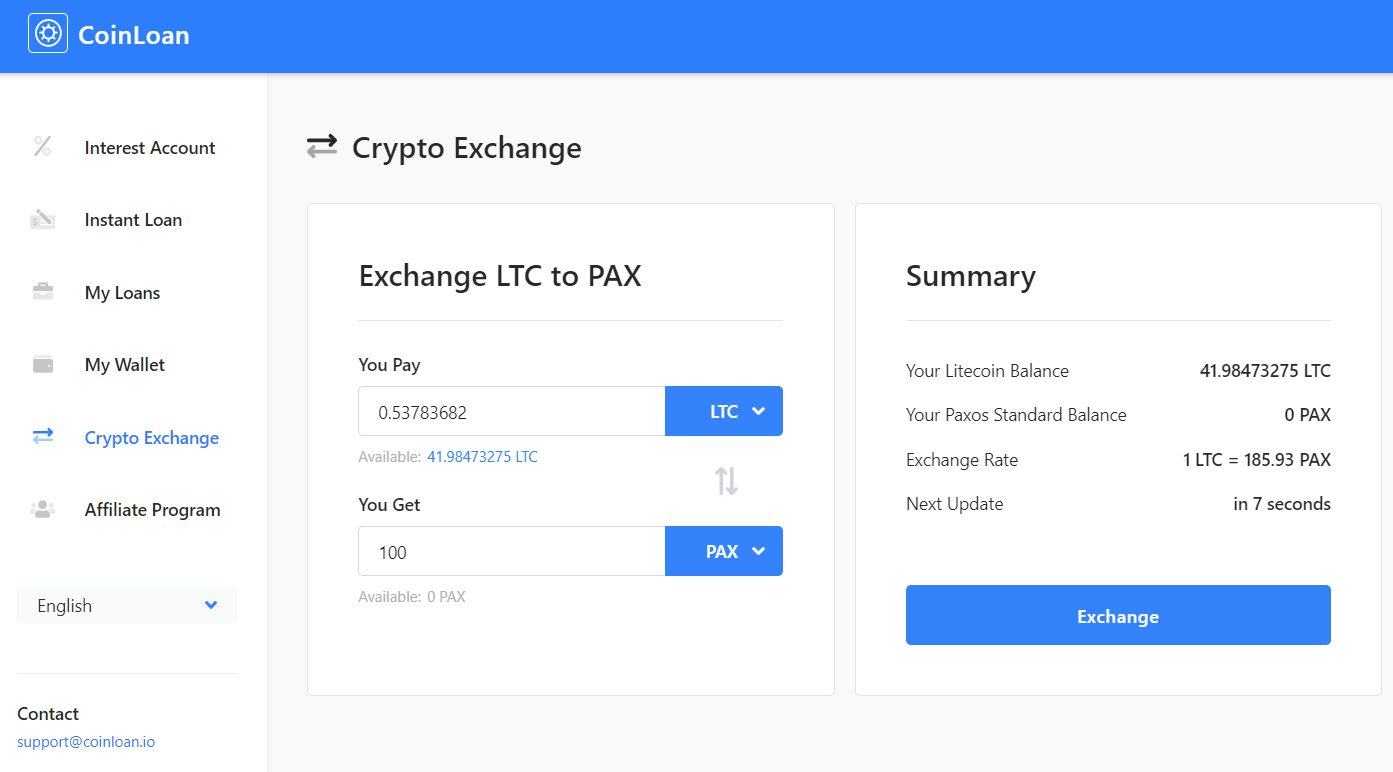
Task: Select Crypto Exchange in sidebar
Action: 152,438
